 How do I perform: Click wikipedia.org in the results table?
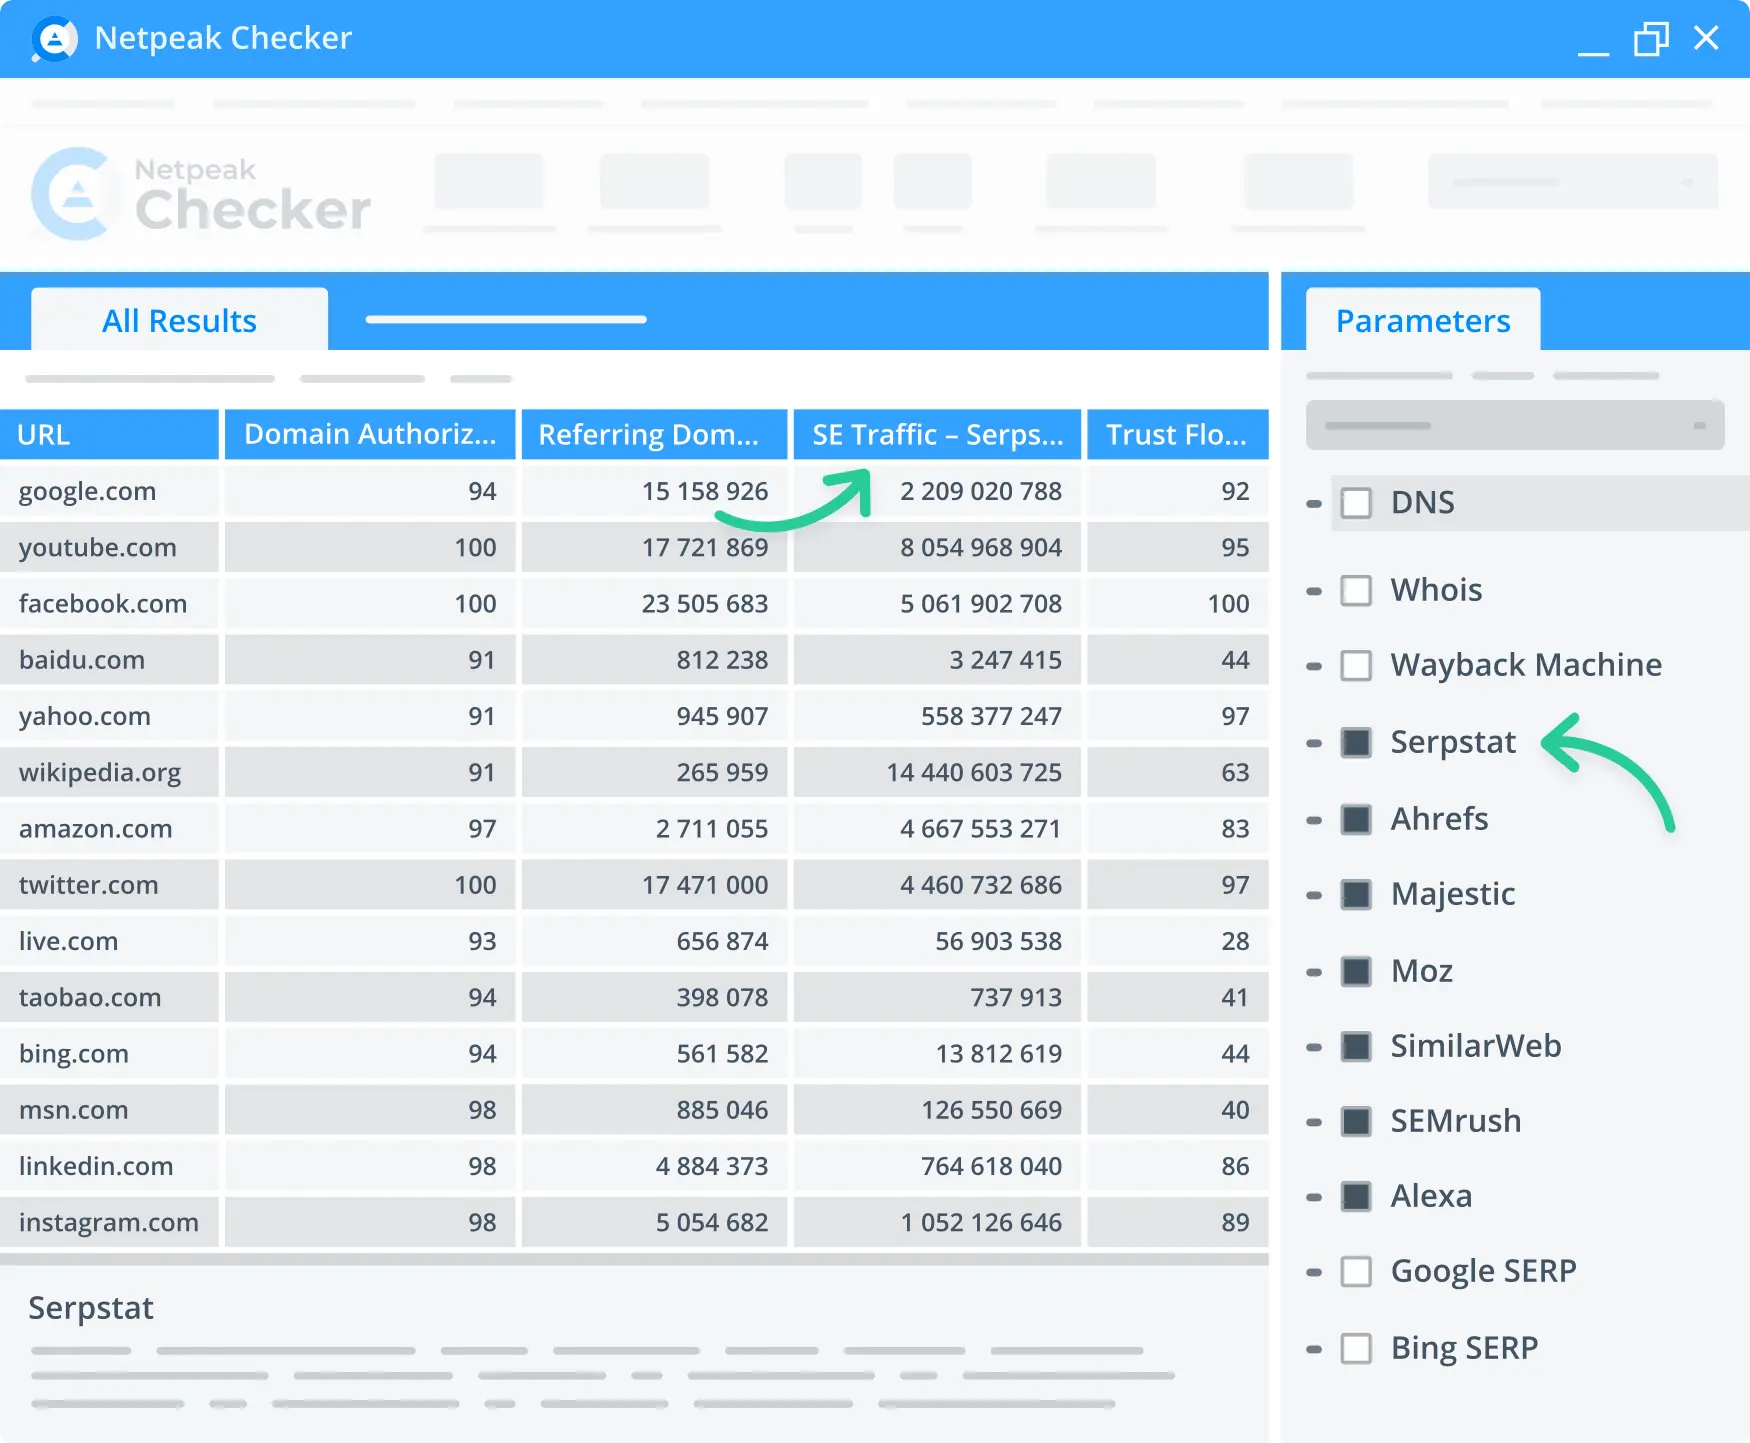click(x=100, y=772)
